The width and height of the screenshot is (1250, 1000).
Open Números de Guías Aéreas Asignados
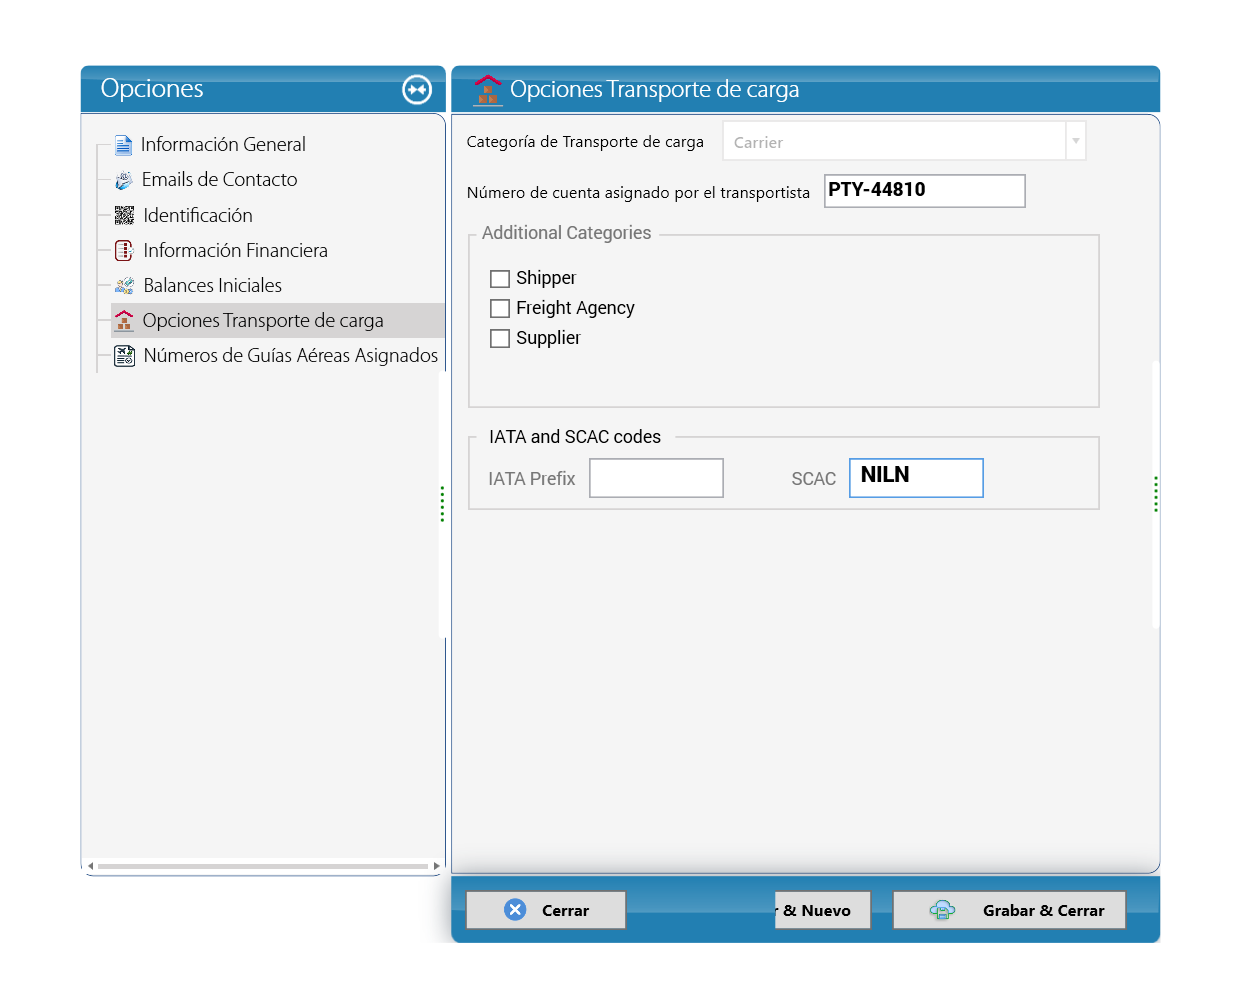[291, 355]
